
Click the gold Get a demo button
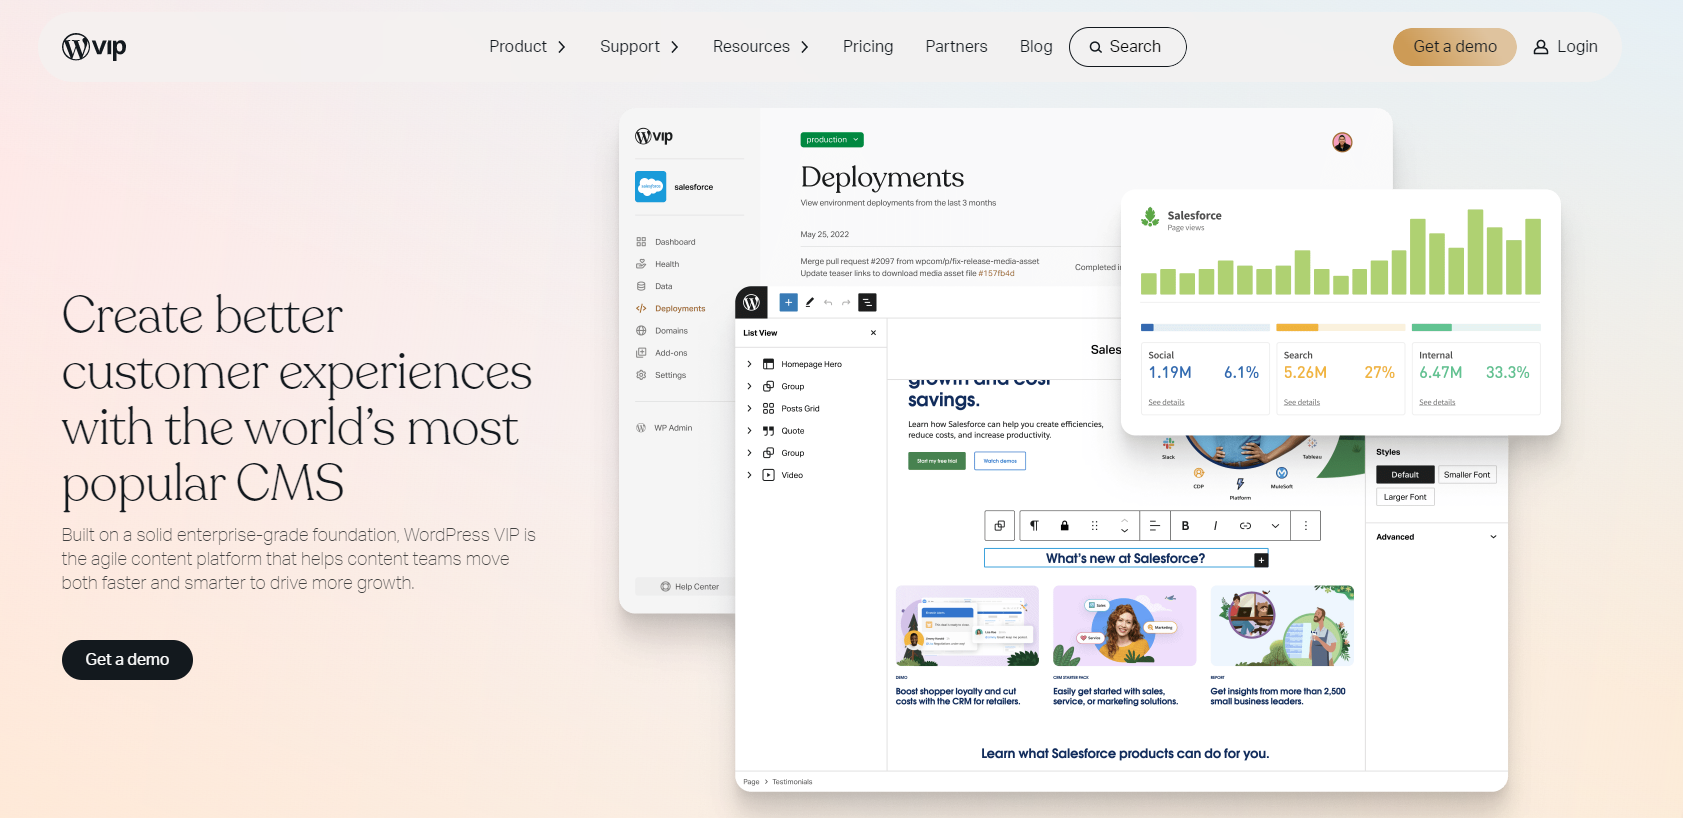[x=1454, y=47]
